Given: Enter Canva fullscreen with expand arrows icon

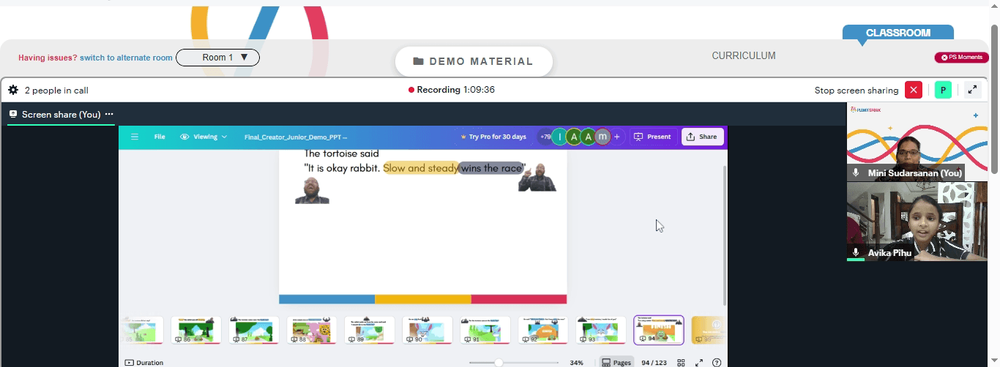Looking at the screenshot, I should pos(699,363).
